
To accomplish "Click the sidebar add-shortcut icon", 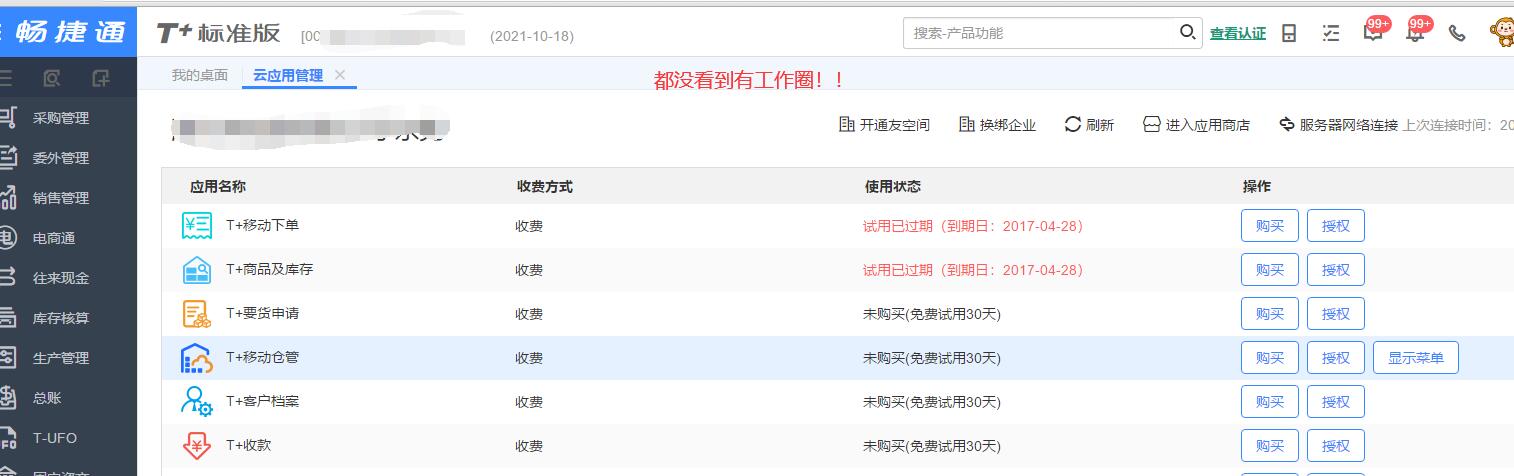I will point(100,78).
